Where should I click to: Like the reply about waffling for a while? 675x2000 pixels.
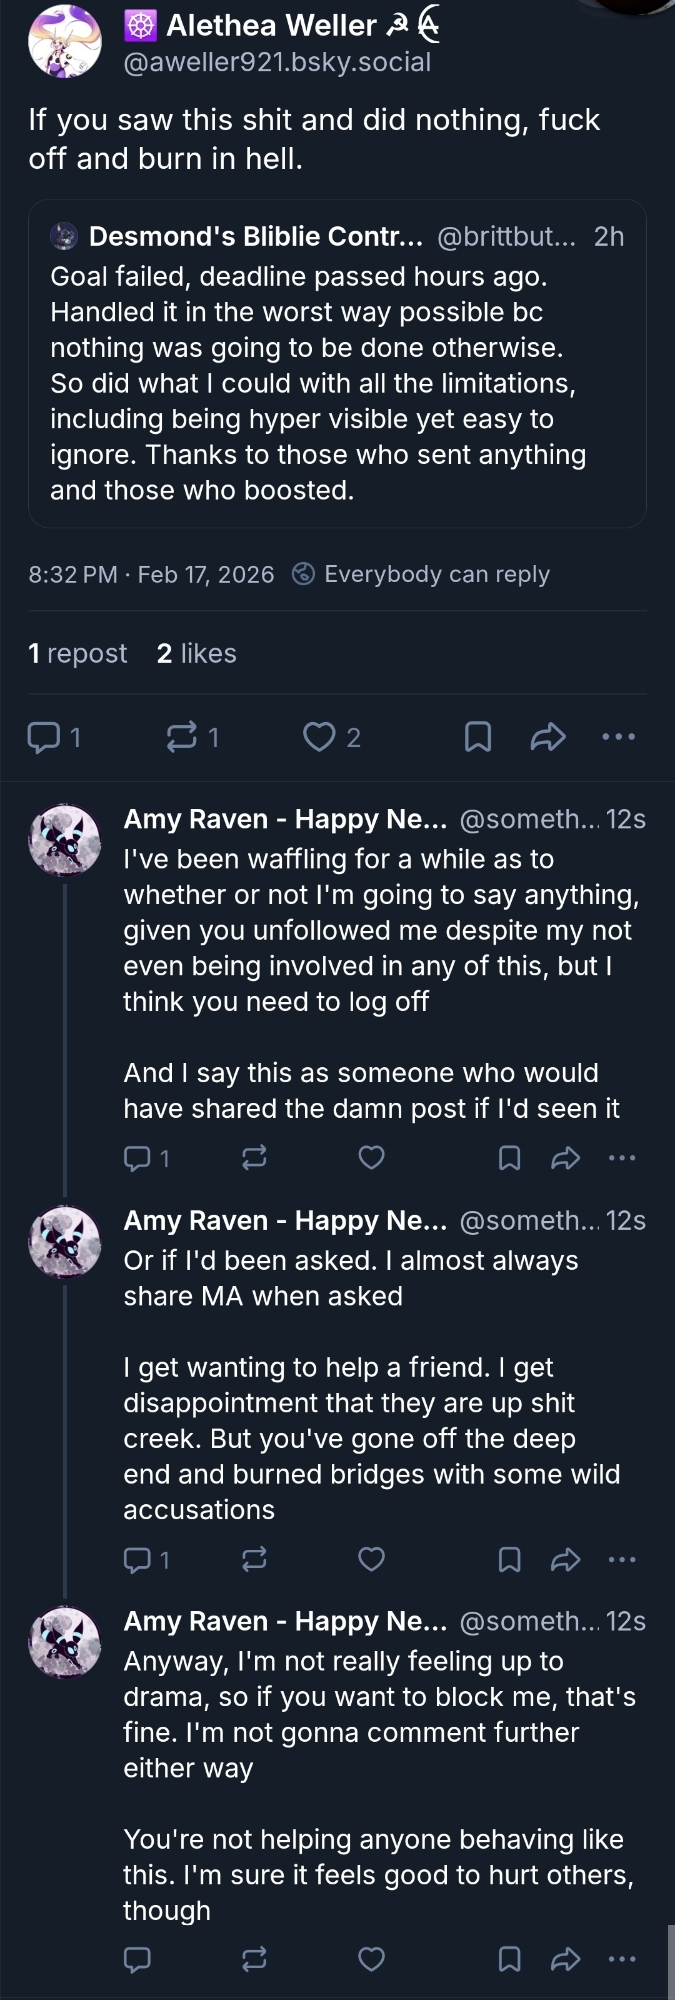click(371, 1158)
